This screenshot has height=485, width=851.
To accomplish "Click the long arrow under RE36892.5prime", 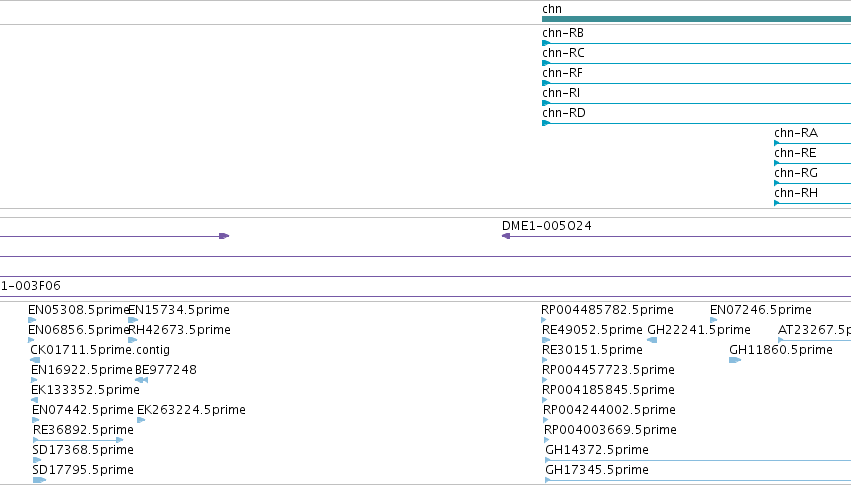I will 78,440.
